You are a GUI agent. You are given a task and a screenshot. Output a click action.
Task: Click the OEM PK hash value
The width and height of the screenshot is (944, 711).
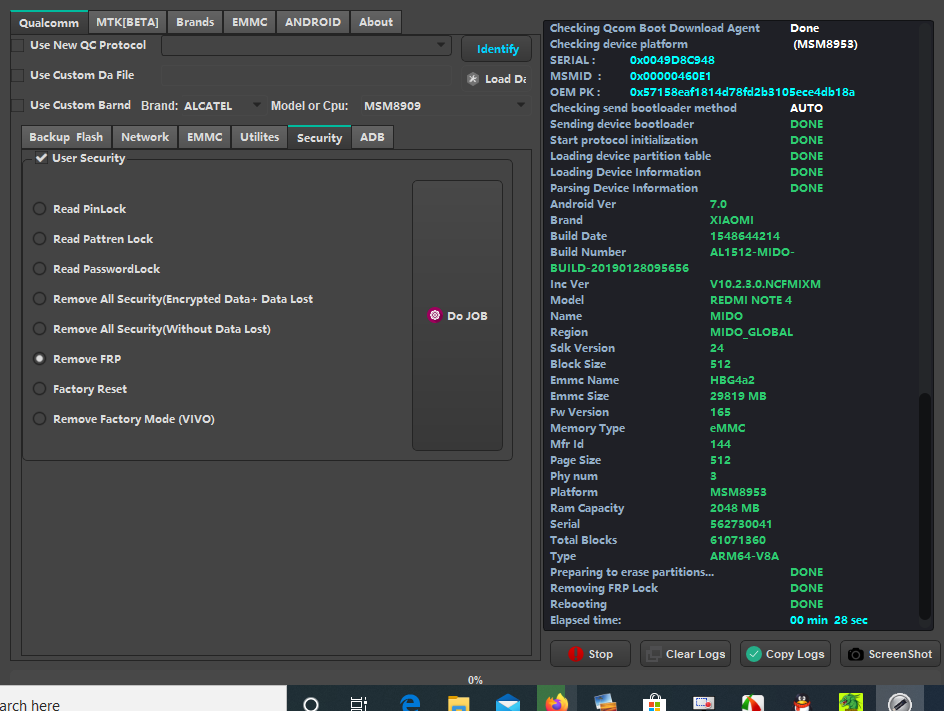point(742,92)
